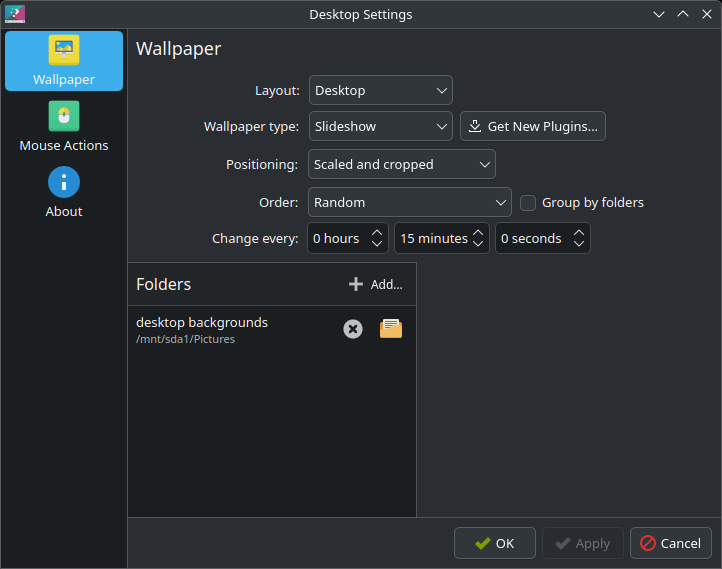Screen dimensions: 722x569
Task: Open the Wallpaper type dropdown
Action: 381,126
